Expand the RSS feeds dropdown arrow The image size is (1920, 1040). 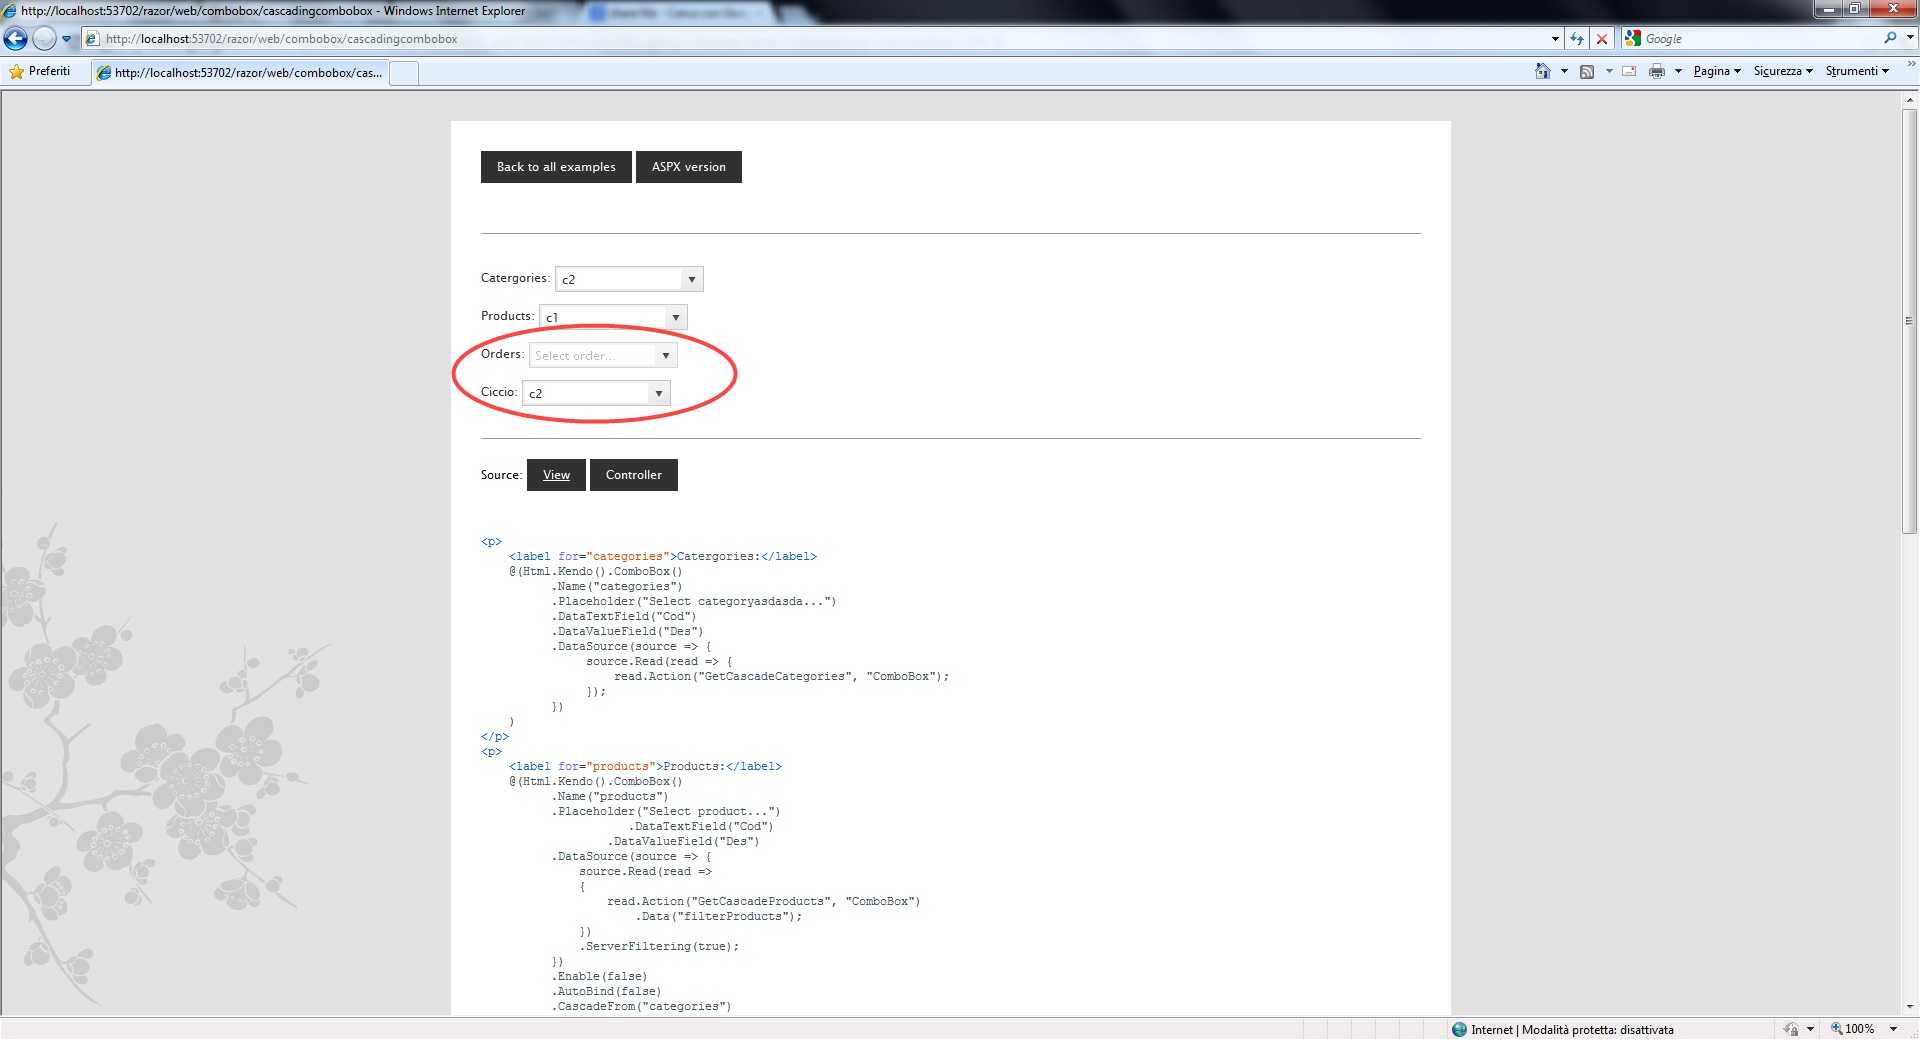[x=1609, y=71]
